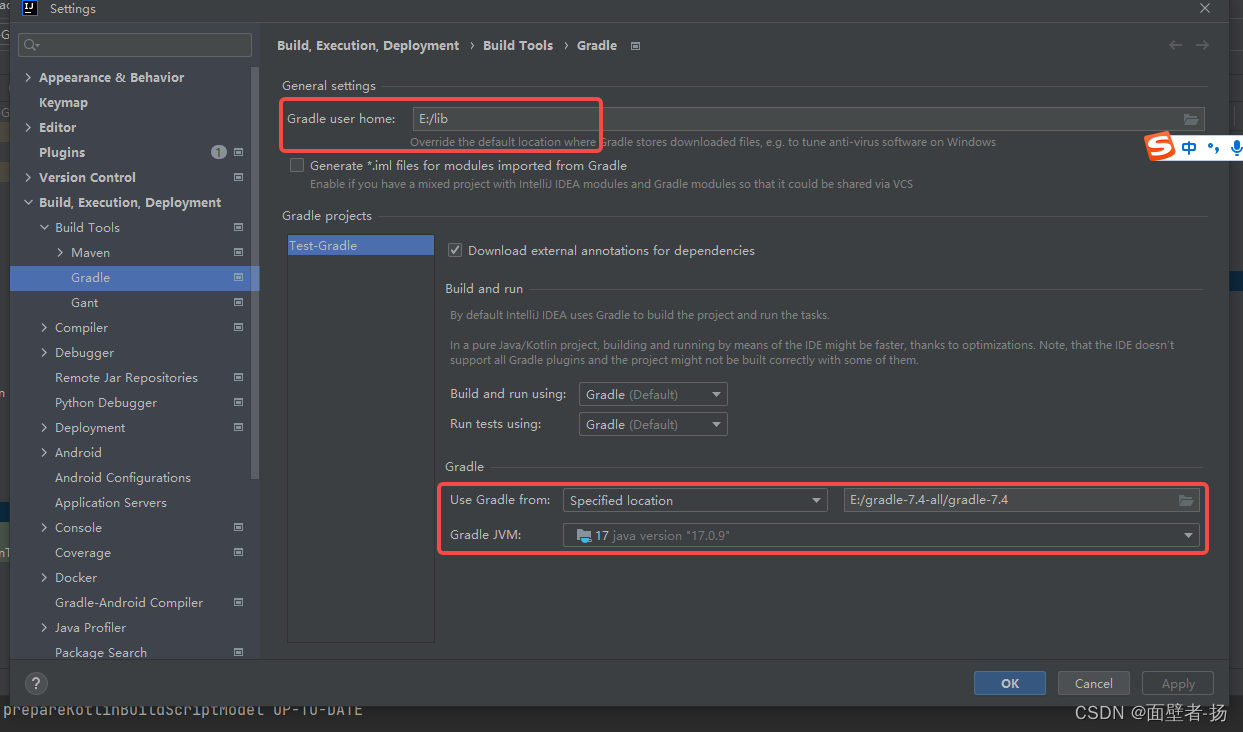This screenshot has width=1243, height=732.
Task: Open Android Configurations settings
Action: click(x=123, y=477)
